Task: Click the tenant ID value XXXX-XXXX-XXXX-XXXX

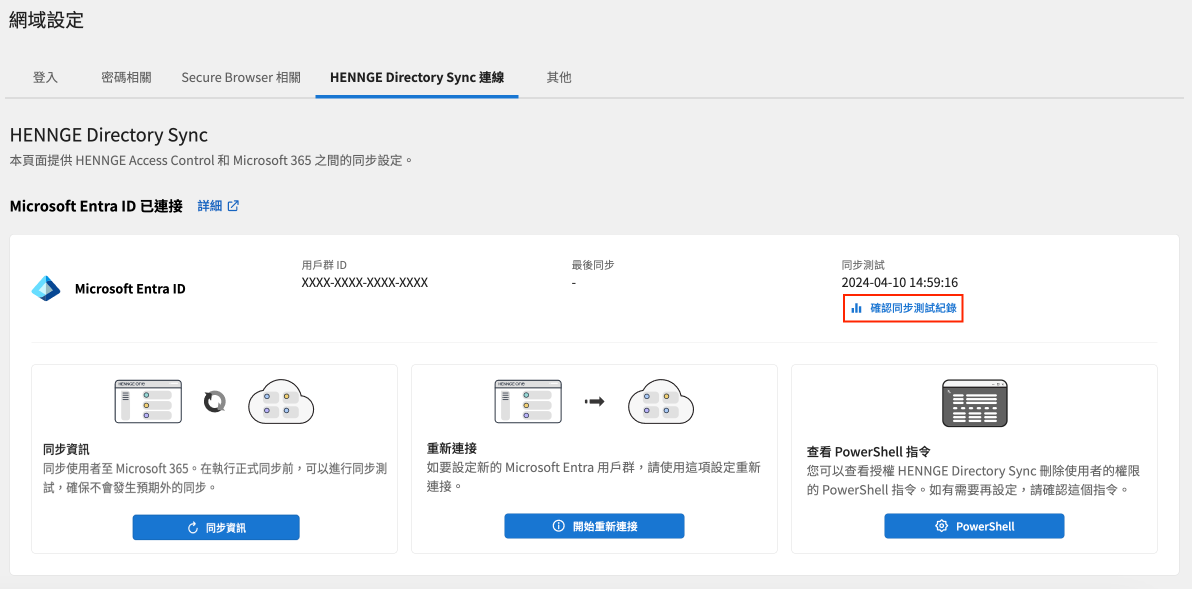Action: 365,283
